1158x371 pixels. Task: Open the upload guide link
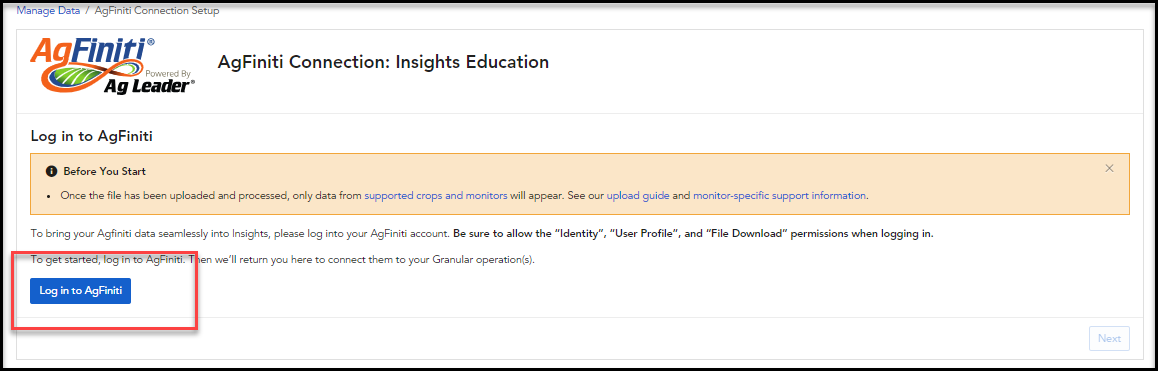(x=638, y=196)
